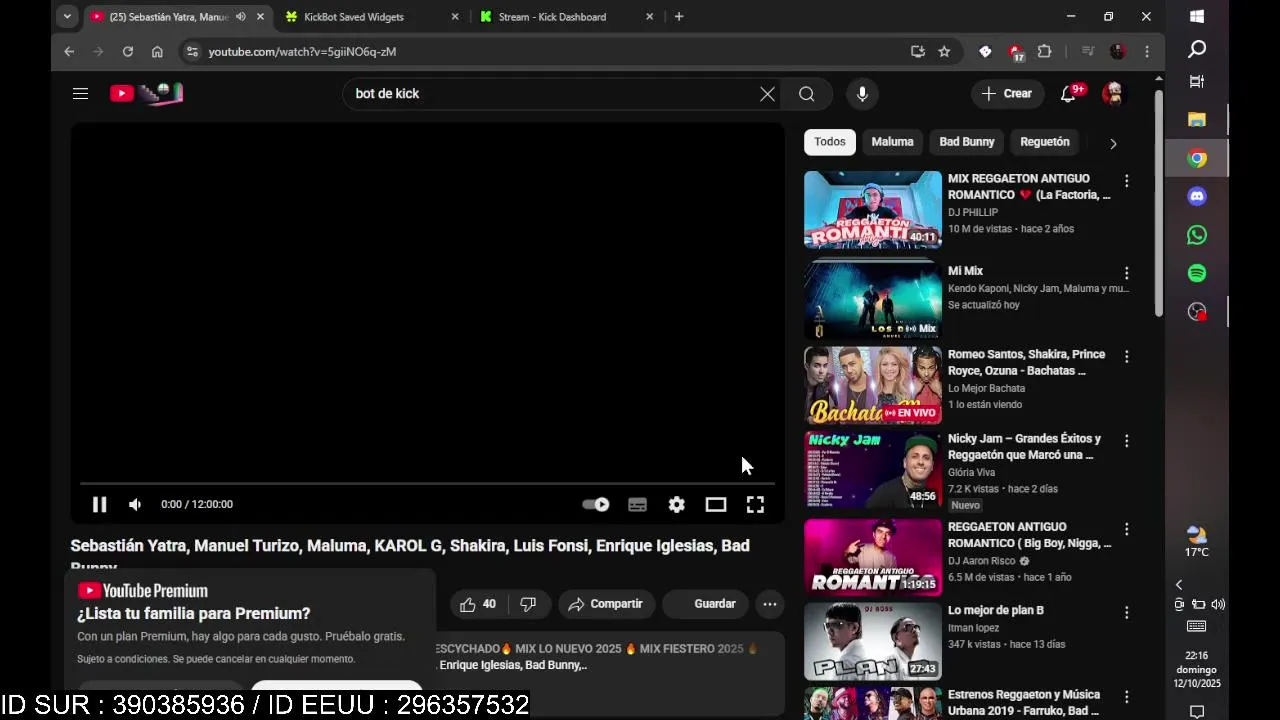Click the address bar URL

pyautogui.click(x=302, y=52)
